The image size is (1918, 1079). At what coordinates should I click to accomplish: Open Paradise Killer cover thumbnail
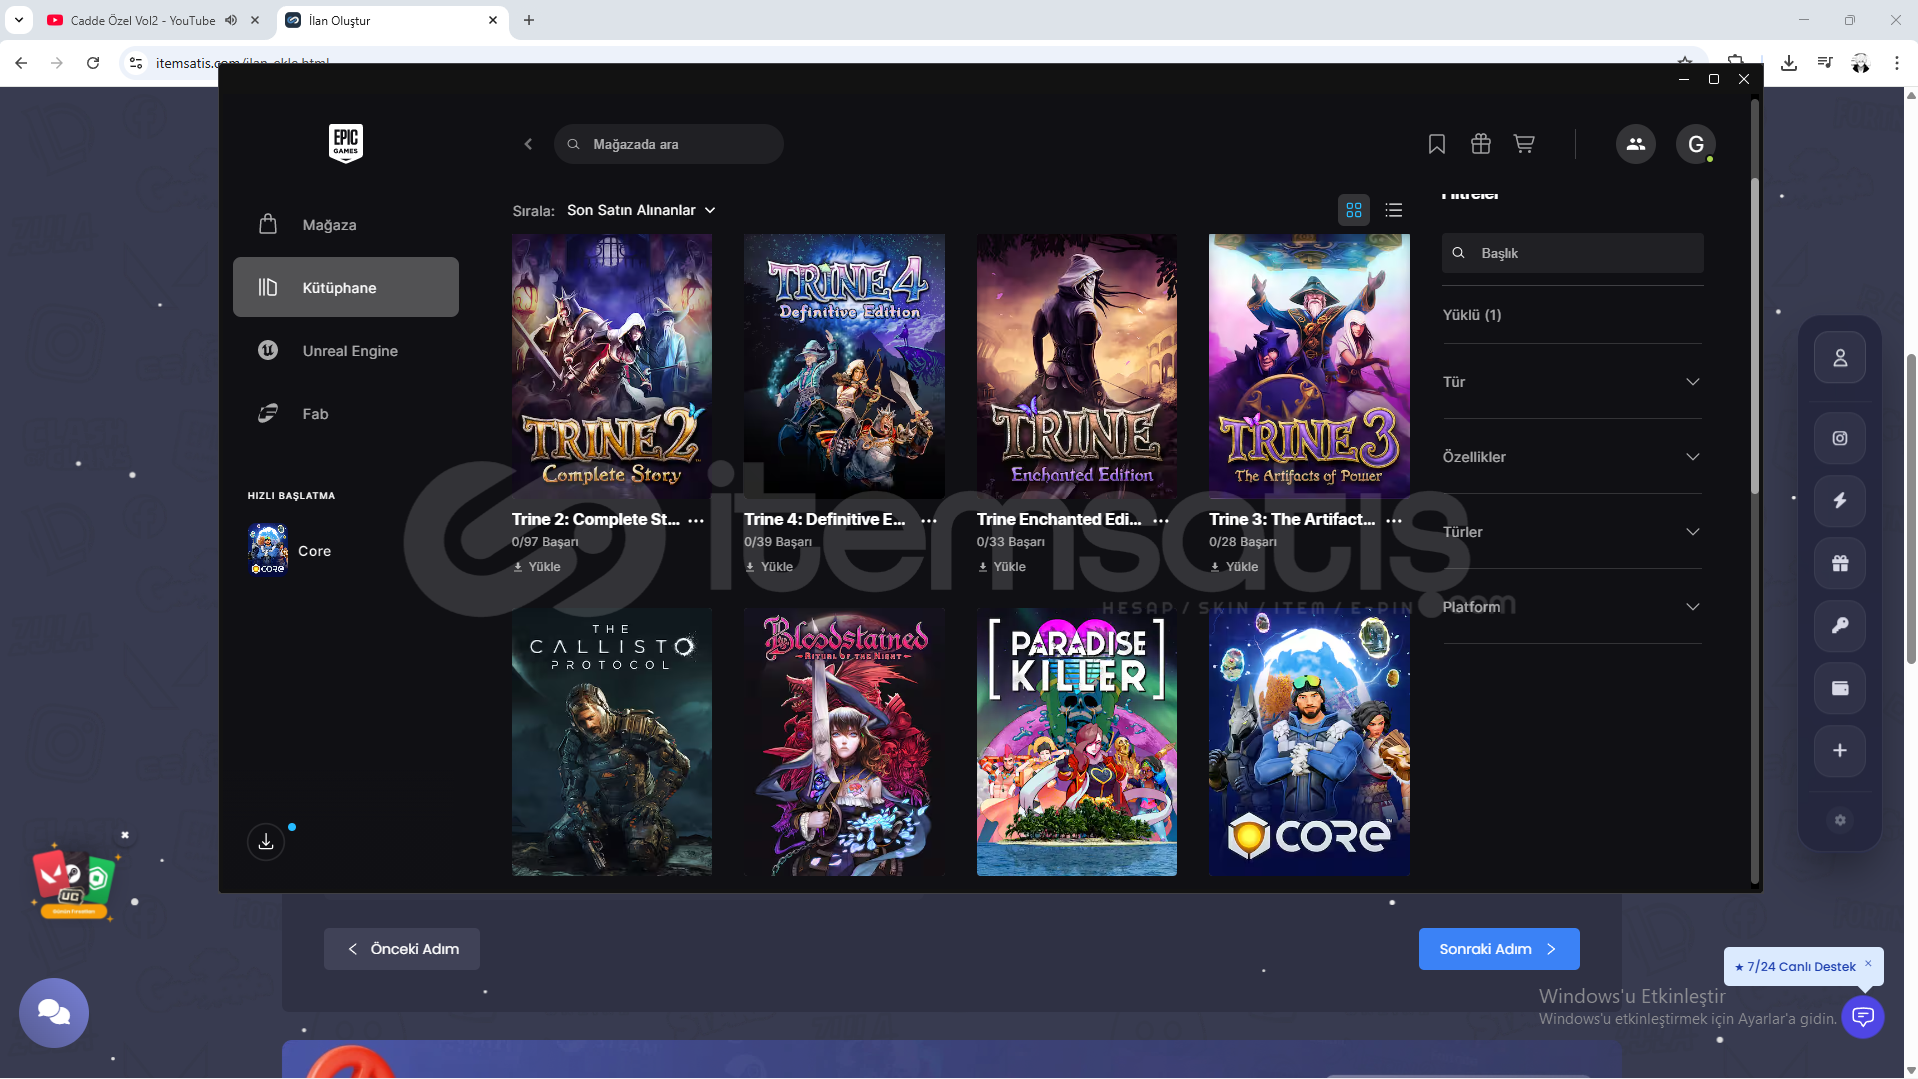tap(1077, 742)
